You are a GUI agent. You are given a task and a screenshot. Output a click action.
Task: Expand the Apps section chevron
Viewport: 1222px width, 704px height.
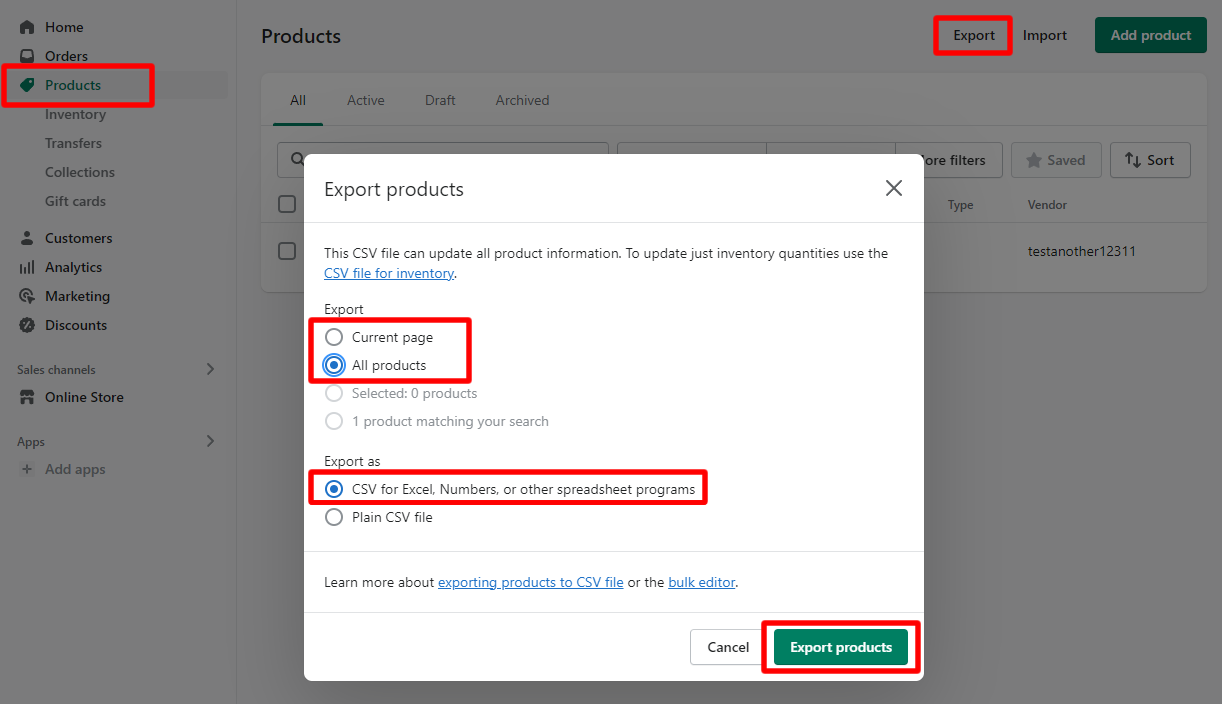click(210, 441)
